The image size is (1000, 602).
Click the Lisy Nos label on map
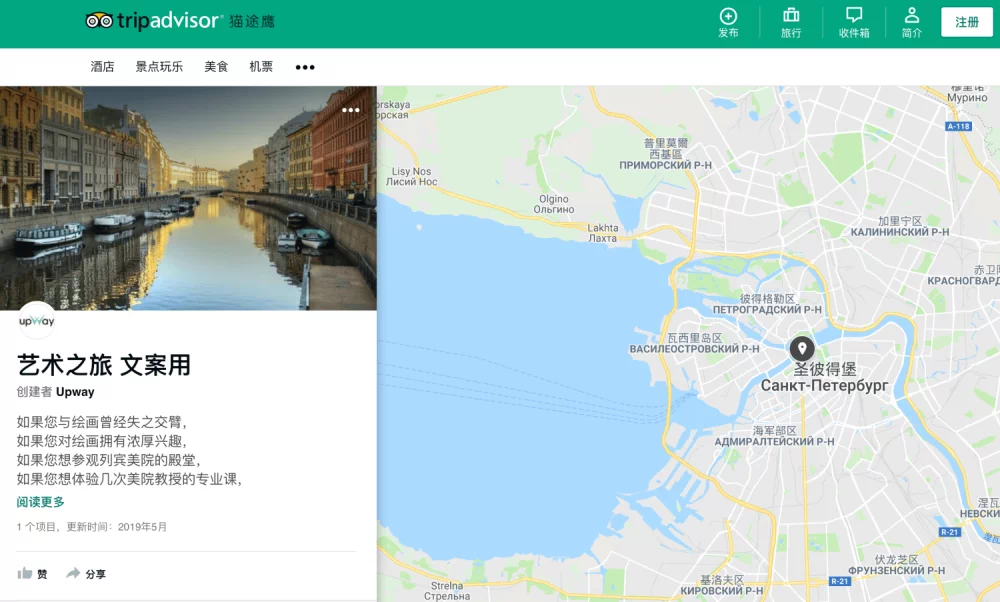coord(411,176)
